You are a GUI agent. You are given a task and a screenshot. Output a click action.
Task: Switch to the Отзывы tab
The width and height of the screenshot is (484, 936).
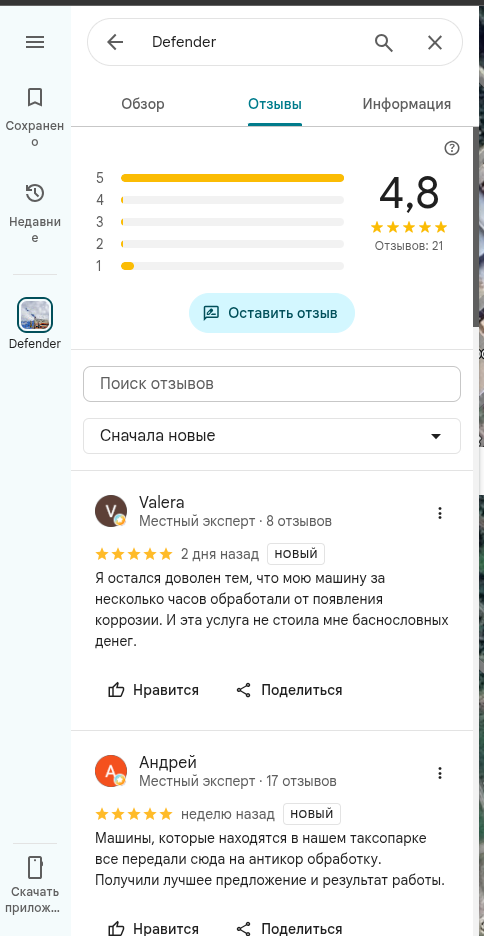click(x=275, y=104)
